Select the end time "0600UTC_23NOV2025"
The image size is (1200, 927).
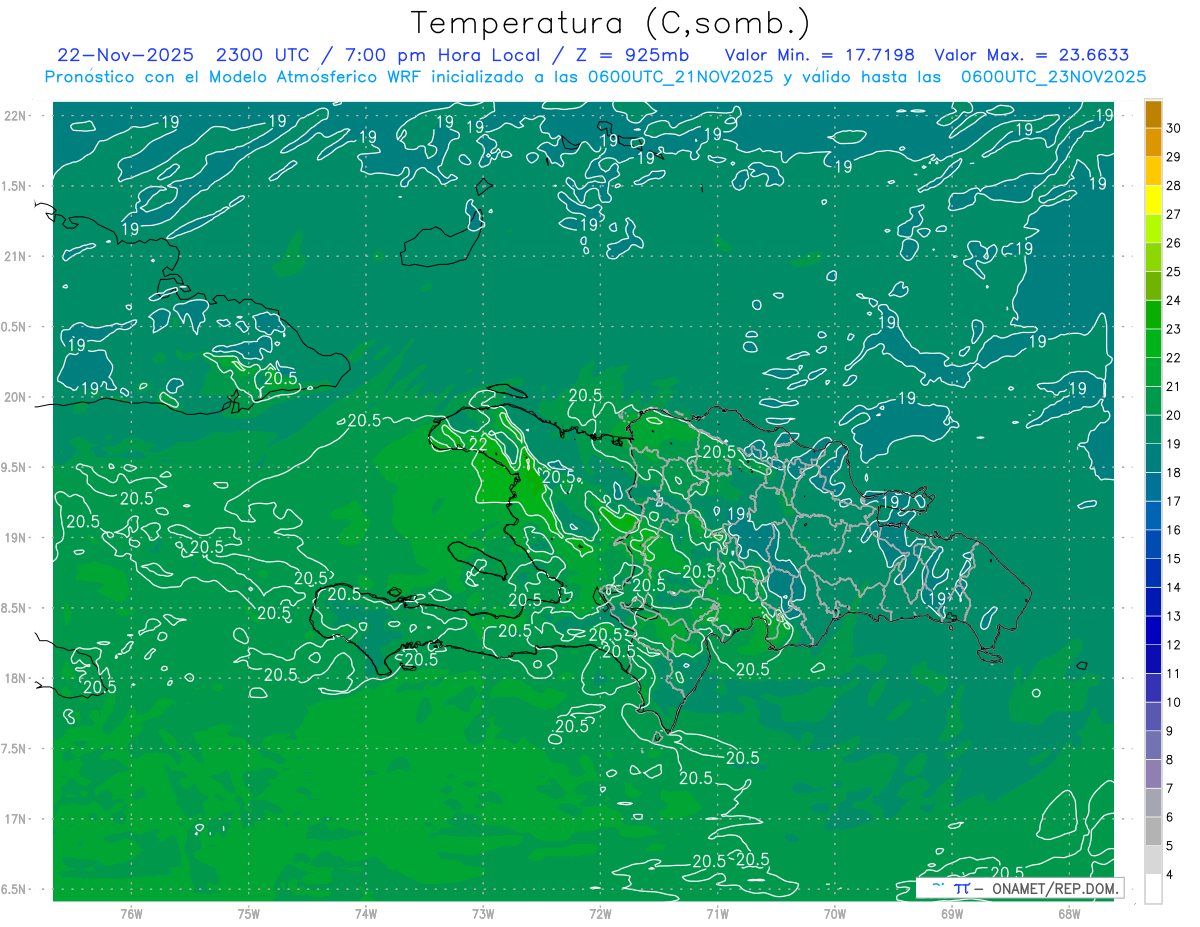pos(1053,76)
